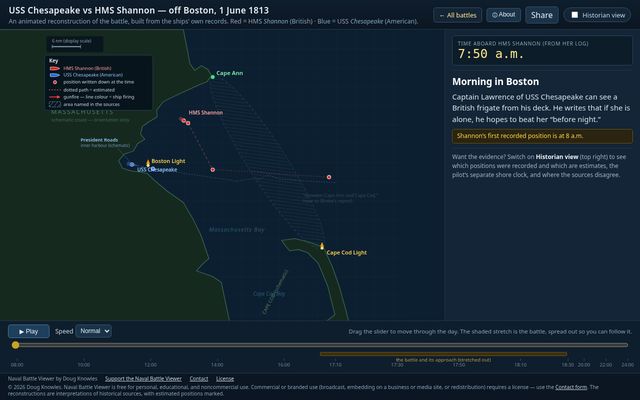This screenshot has width=640, height=400.
Task: Open the About info button
Action: coord(503,15)
